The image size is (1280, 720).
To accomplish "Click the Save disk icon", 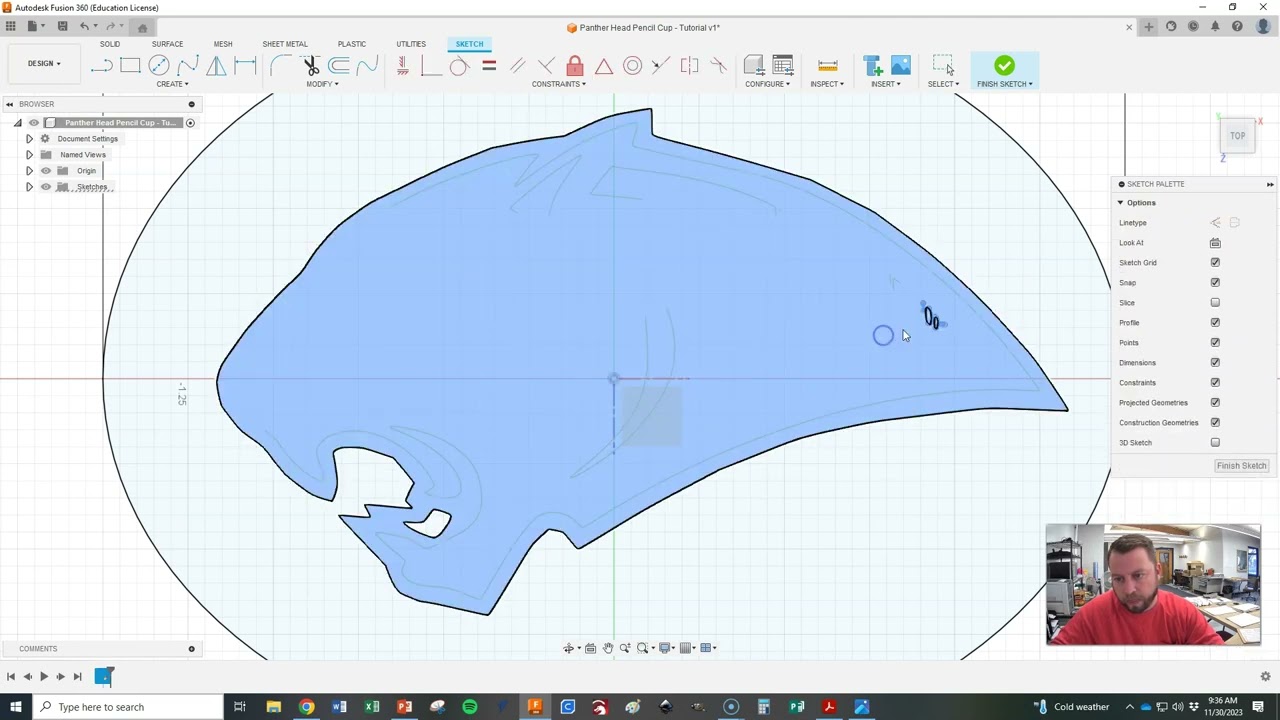I will (62, 27).
